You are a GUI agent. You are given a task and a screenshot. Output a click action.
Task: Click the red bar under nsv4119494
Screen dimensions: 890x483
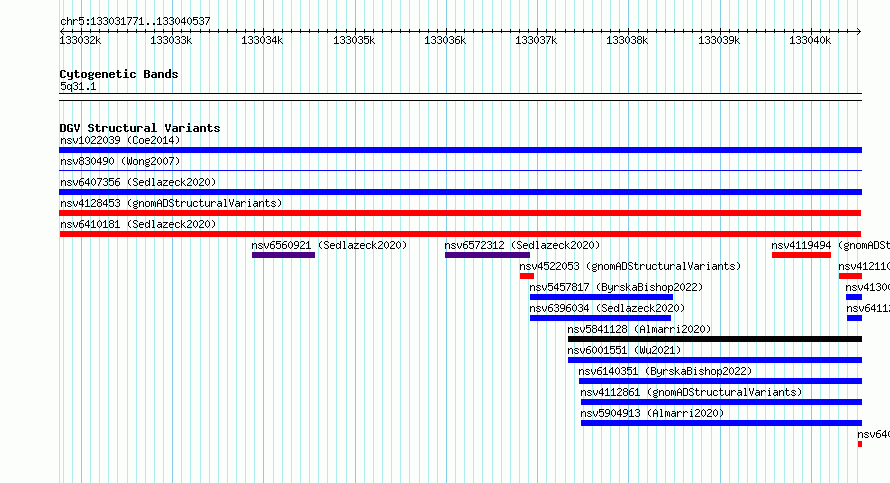pos(801,255)
